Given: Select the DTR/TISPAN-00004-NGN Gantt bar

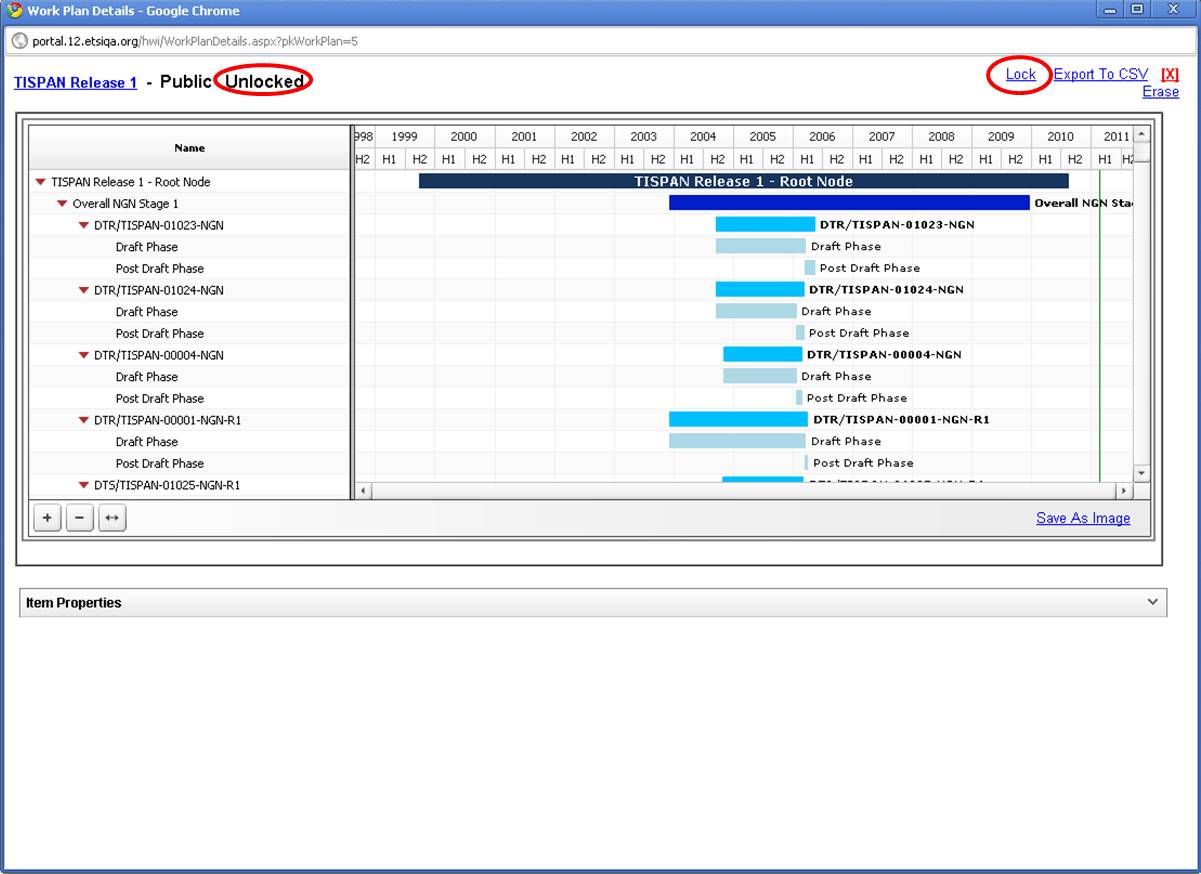Looking at the screenshot, I should tap(763, 354).
